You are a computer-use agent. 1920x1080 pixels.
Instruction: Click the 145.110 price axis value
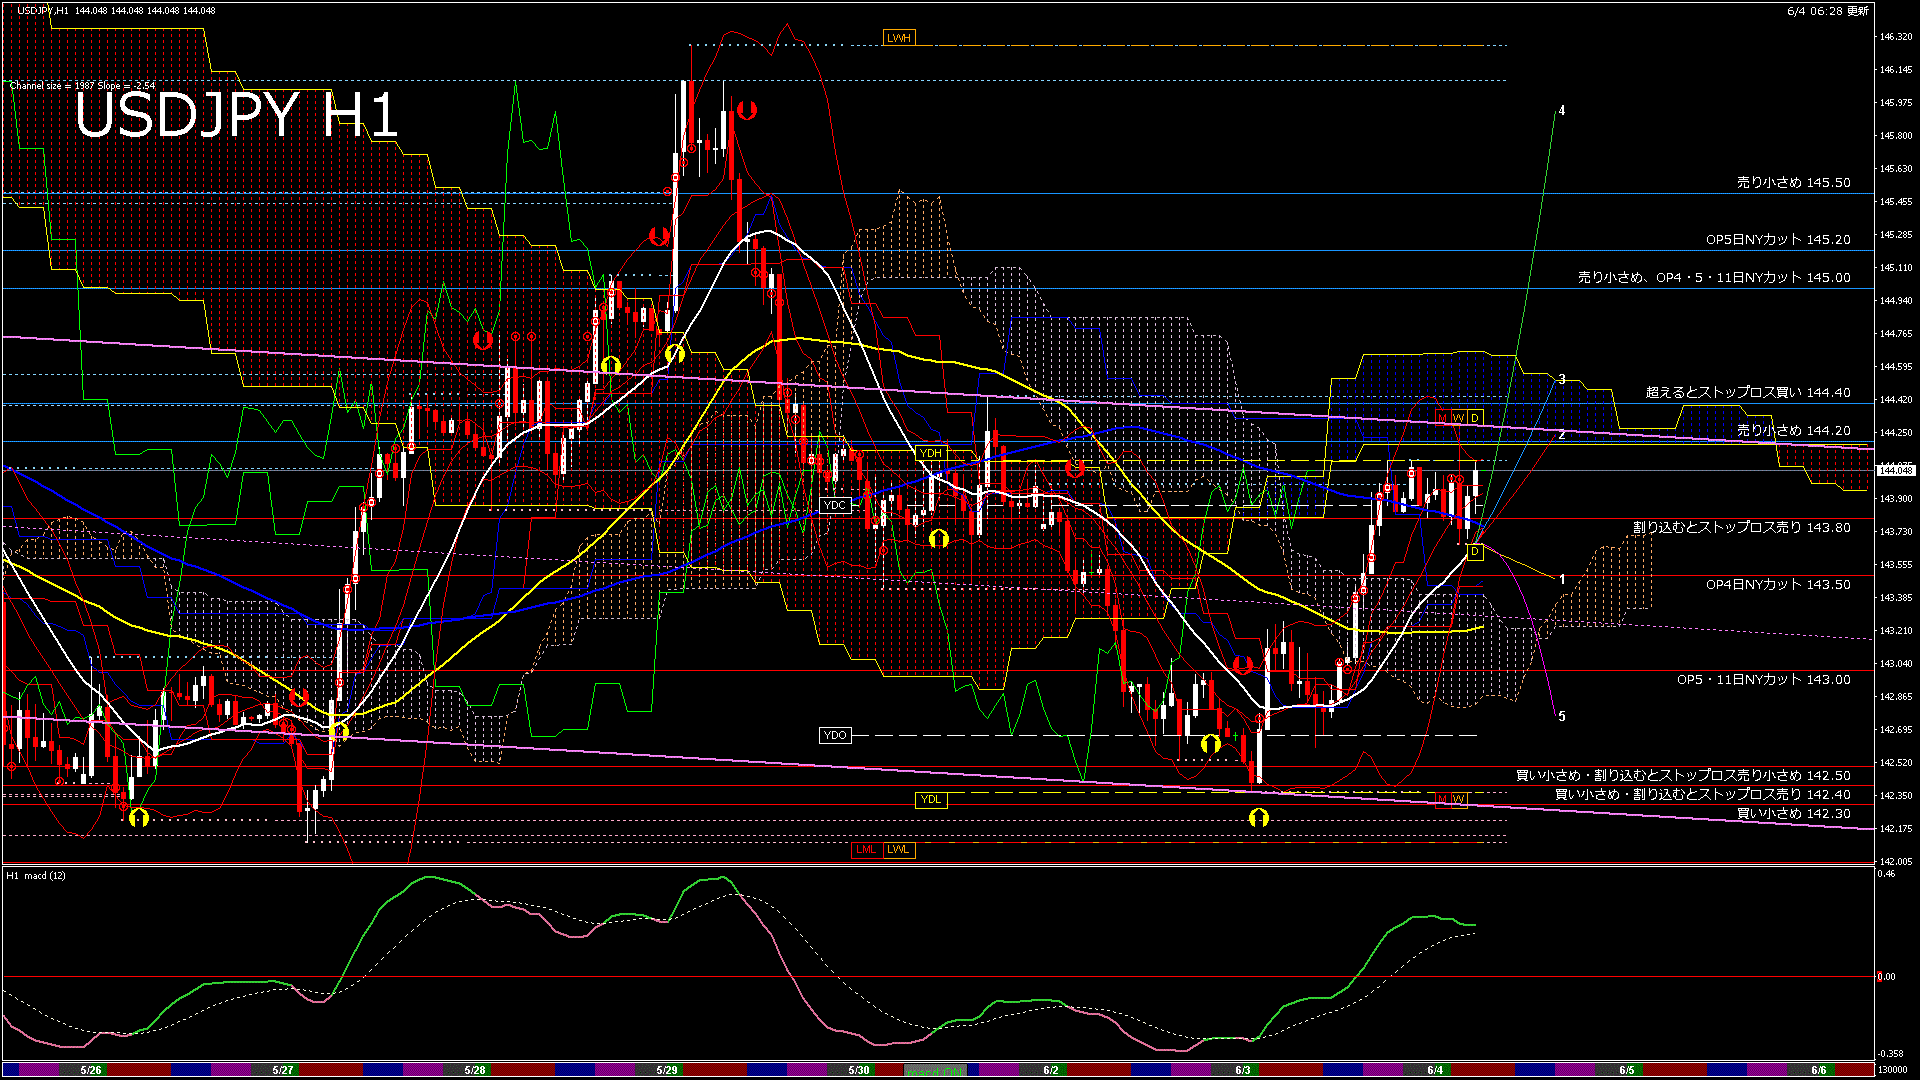coord(1896,268)
